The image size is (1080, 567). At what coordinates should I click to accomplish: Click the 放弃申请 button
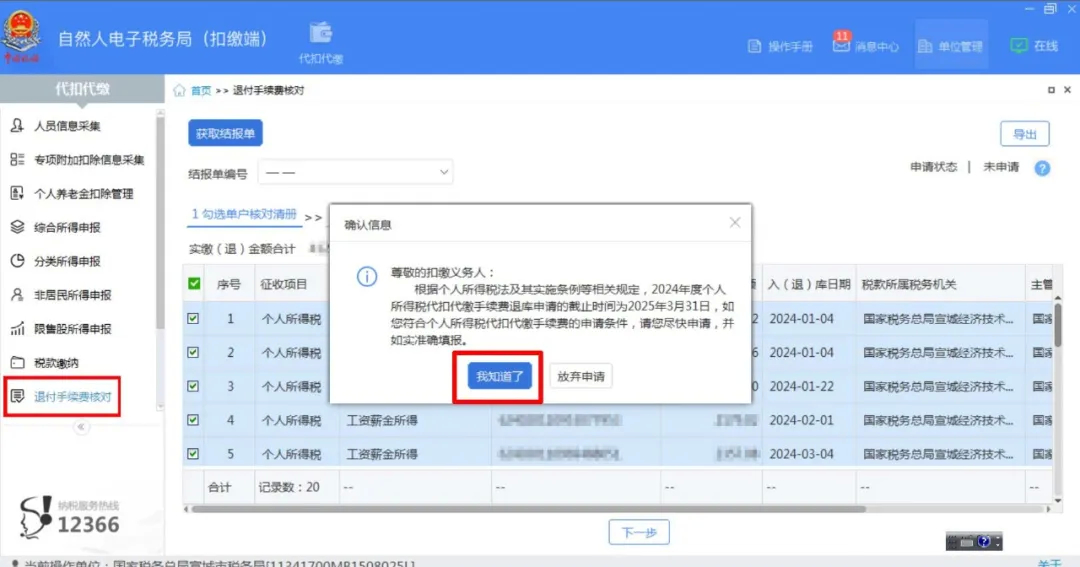581,376
